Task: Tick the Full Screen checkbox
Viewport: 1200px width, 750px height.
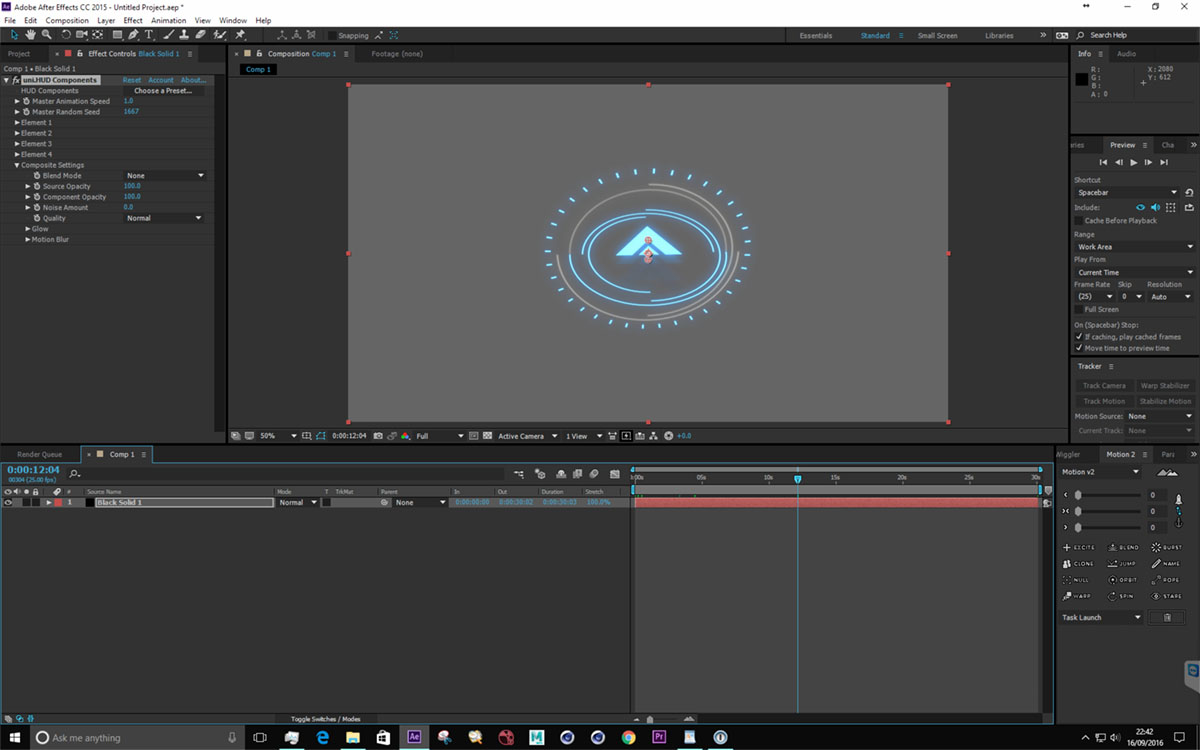Action: click(1078, 310)
